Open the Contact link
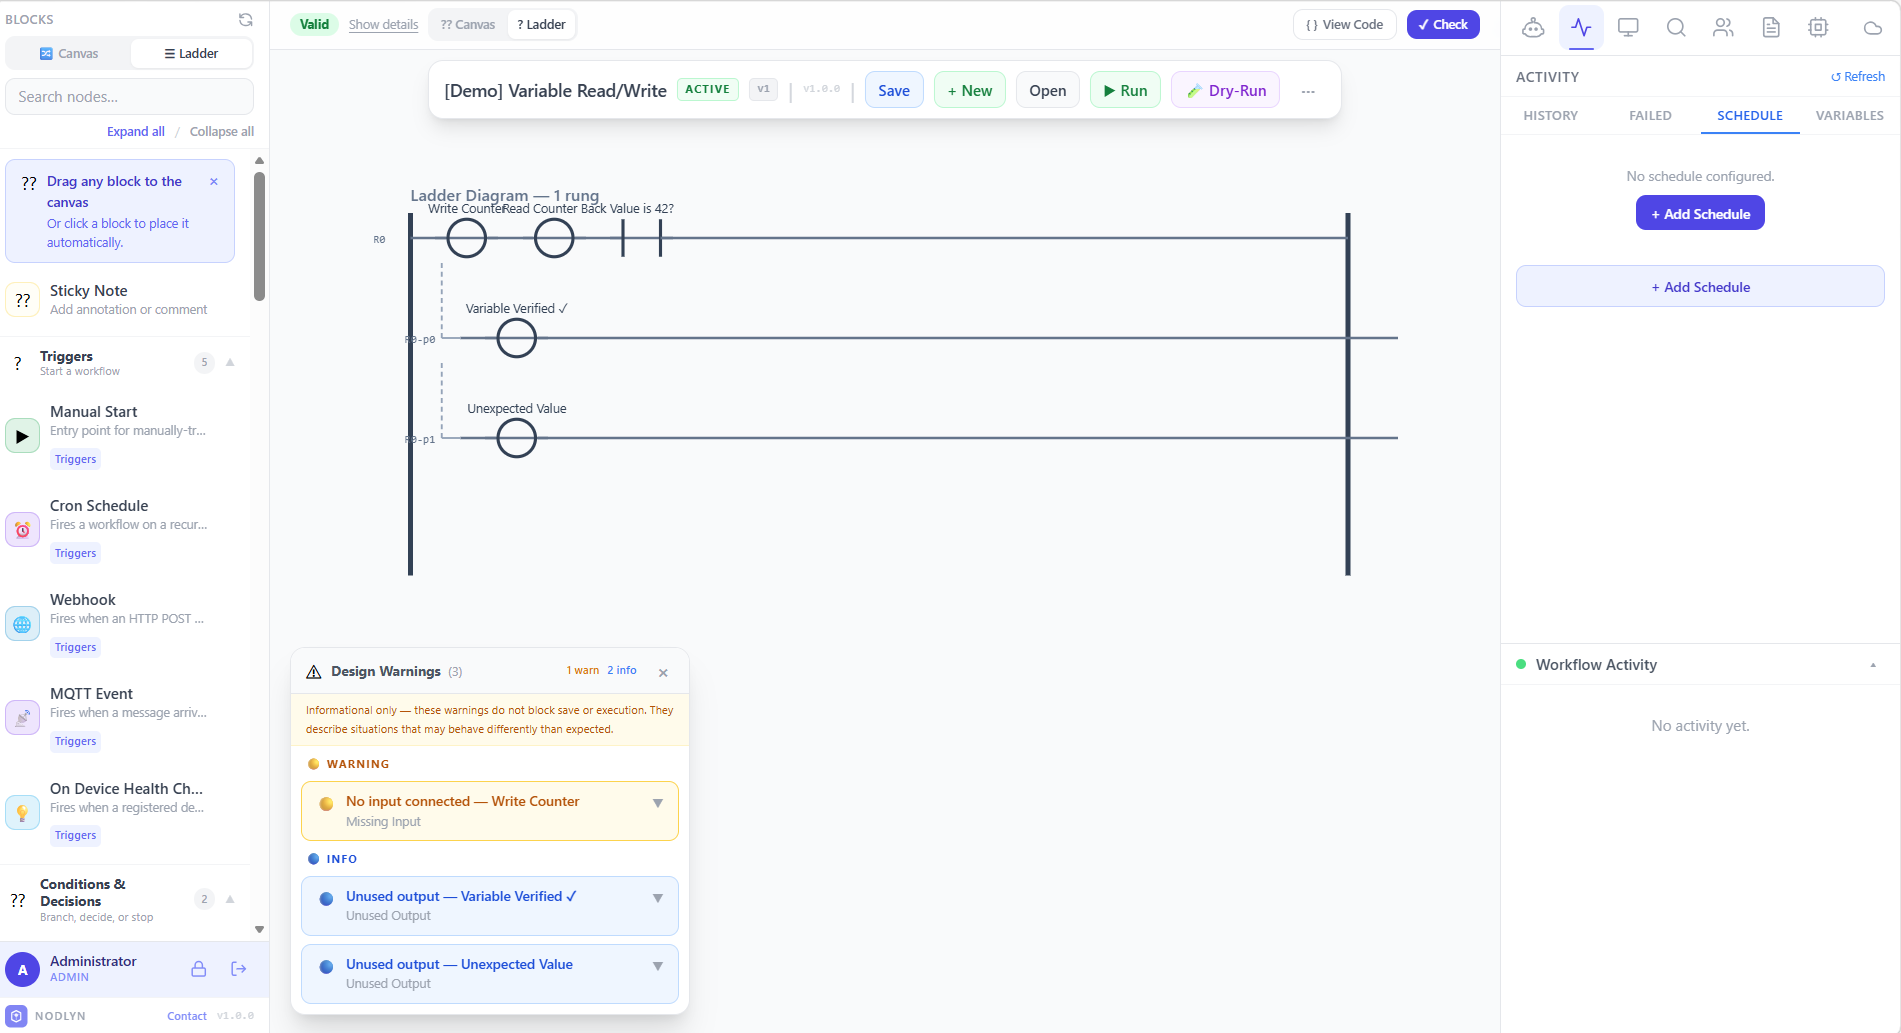Screen dimensions: 1901x1033 pyautogui.click(x=187, y=1016)
